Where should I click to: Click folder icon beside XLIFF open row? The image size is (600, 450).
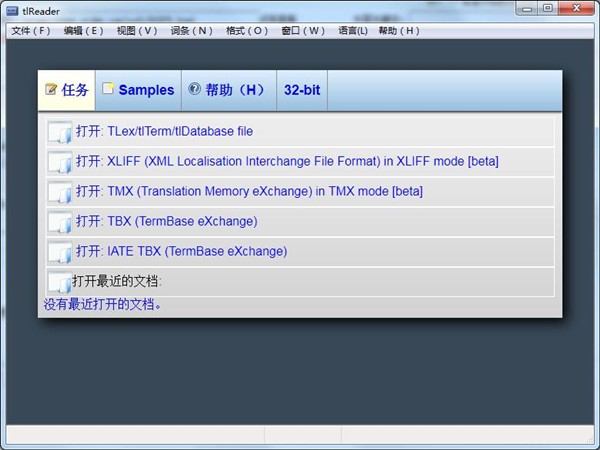click(x=60, y=162)
